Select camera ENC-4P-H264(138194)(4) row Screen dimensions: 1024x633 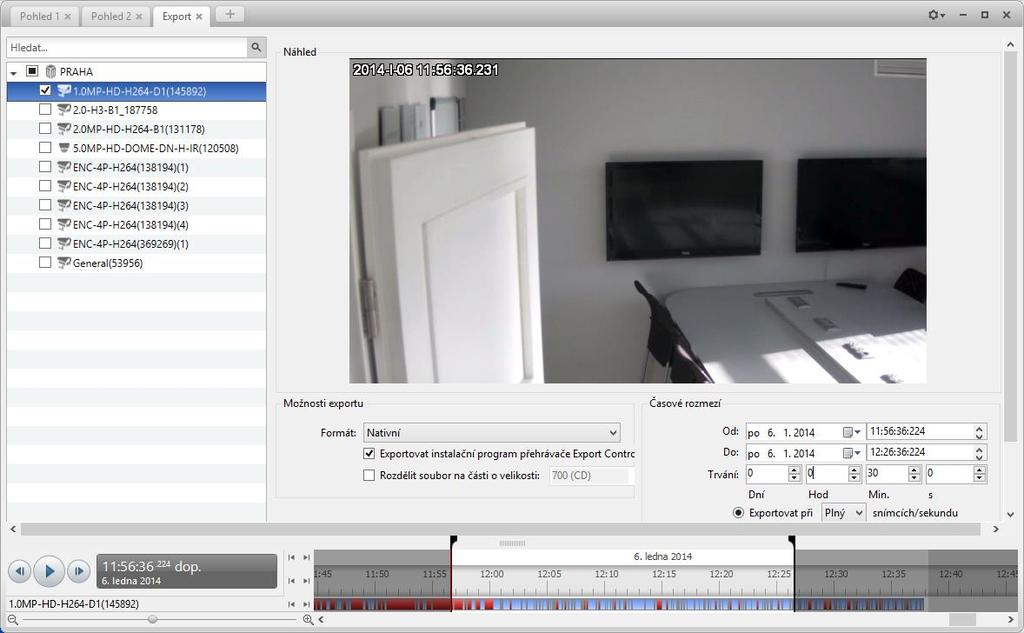[x=136, y=224]
